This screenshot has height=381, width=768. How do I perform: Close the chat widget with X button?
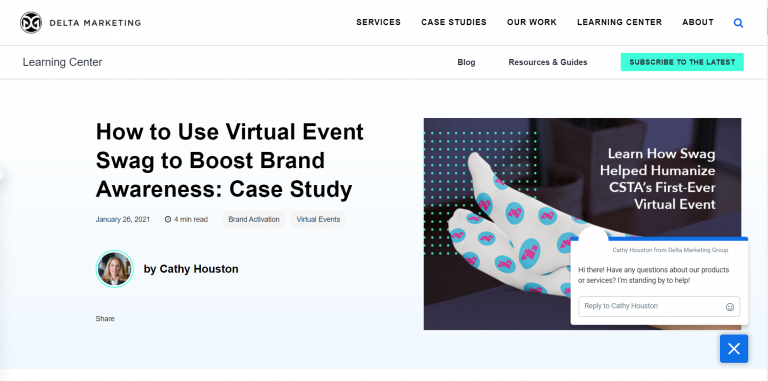click(734, 349)
